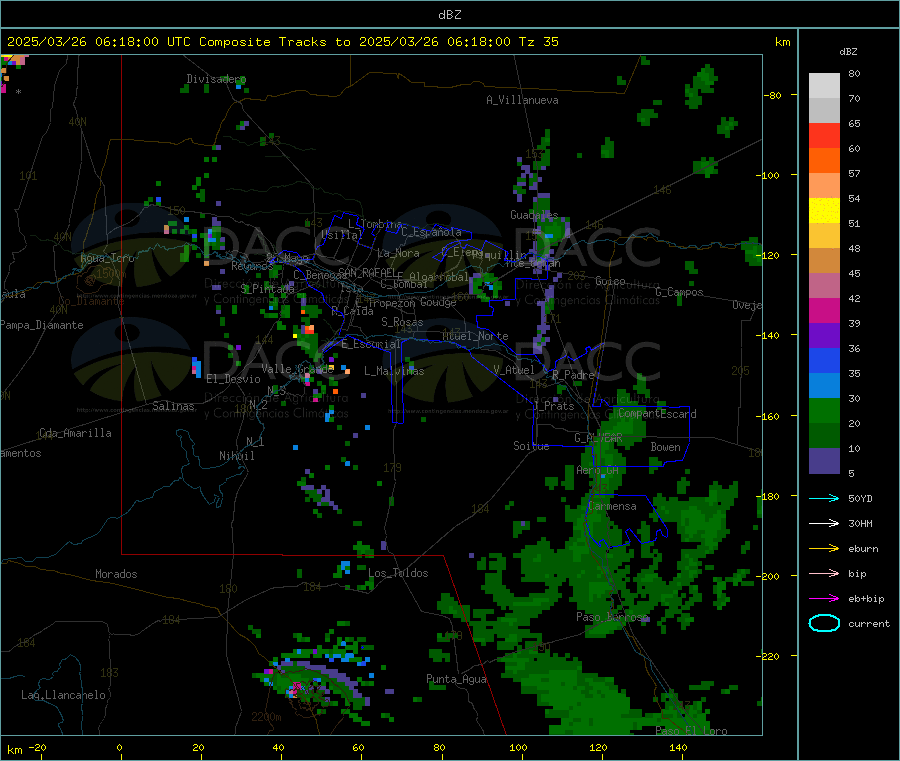
Task: Click the C_Española map label
Action: click(431, 232)
